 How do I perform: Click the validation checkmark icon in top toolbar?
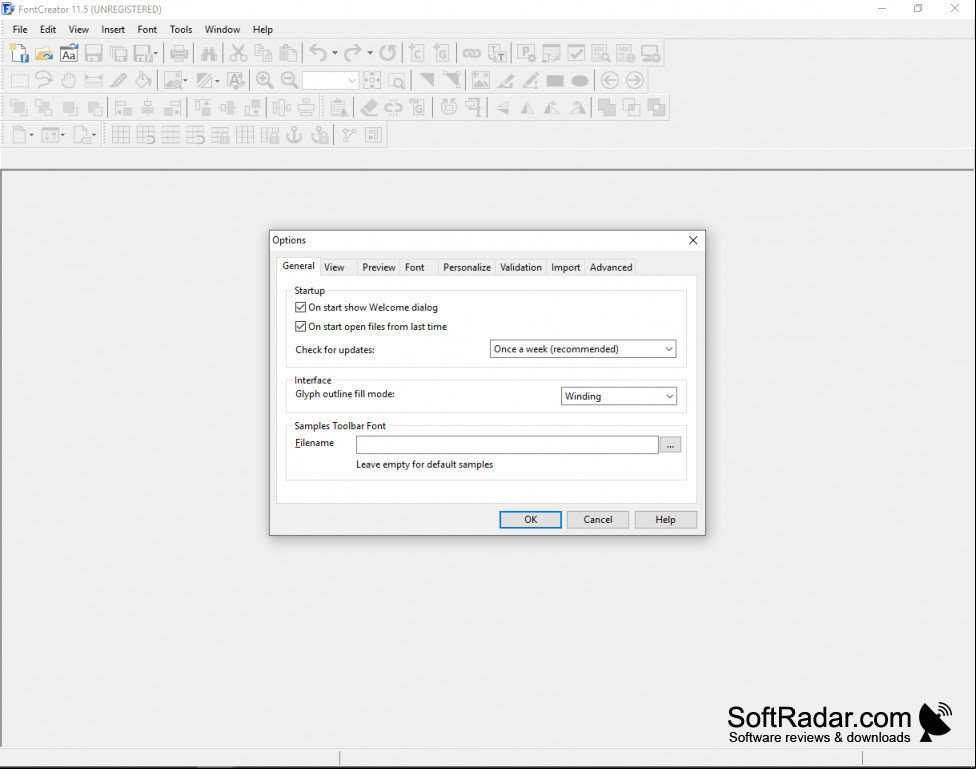tap(576, 54)
